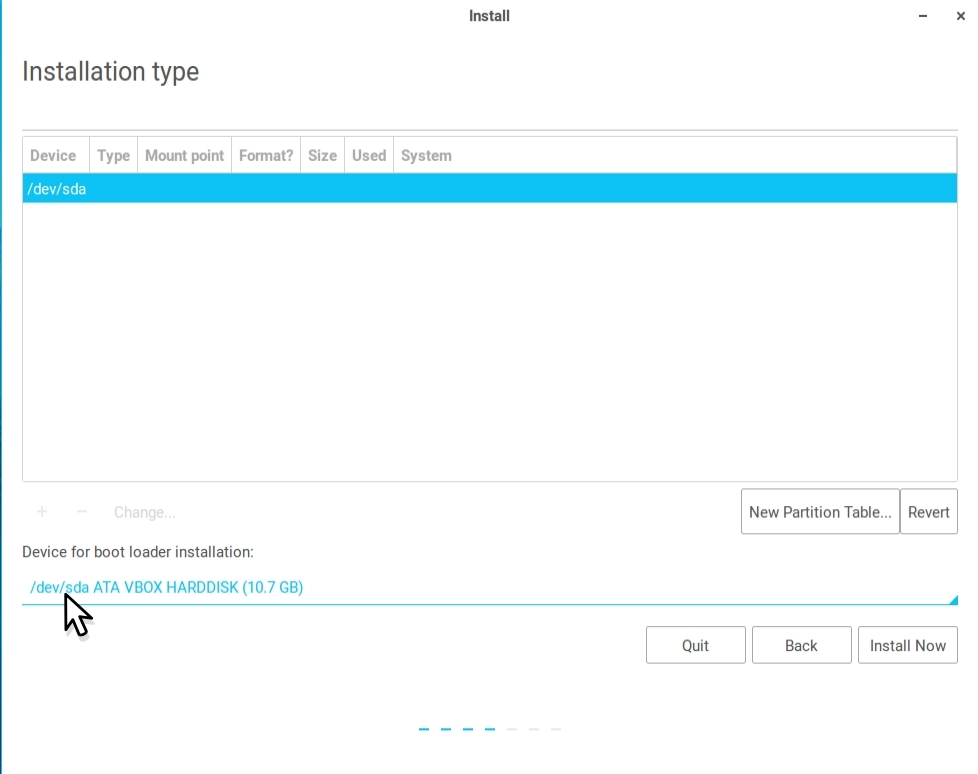This screenshot has height=774, width=978.
Task: Start installation with Install Now
Action: [x=907, y=646]
